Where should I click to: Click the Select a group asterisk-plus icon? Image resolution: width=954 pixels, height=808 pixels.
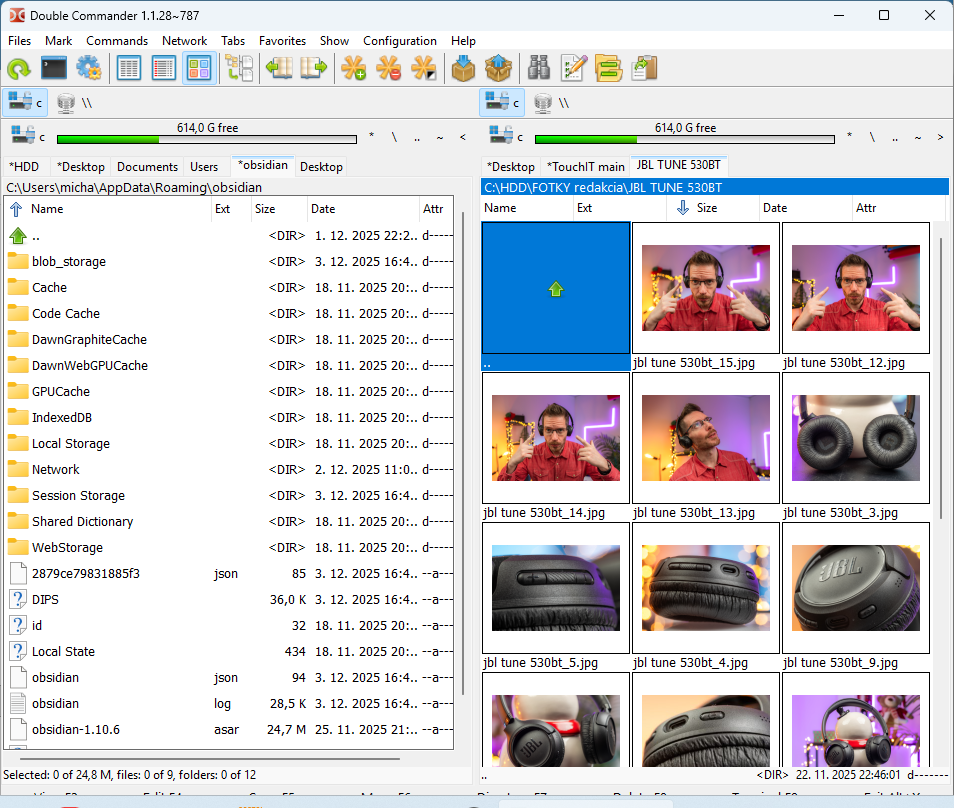tap(354, 68)
